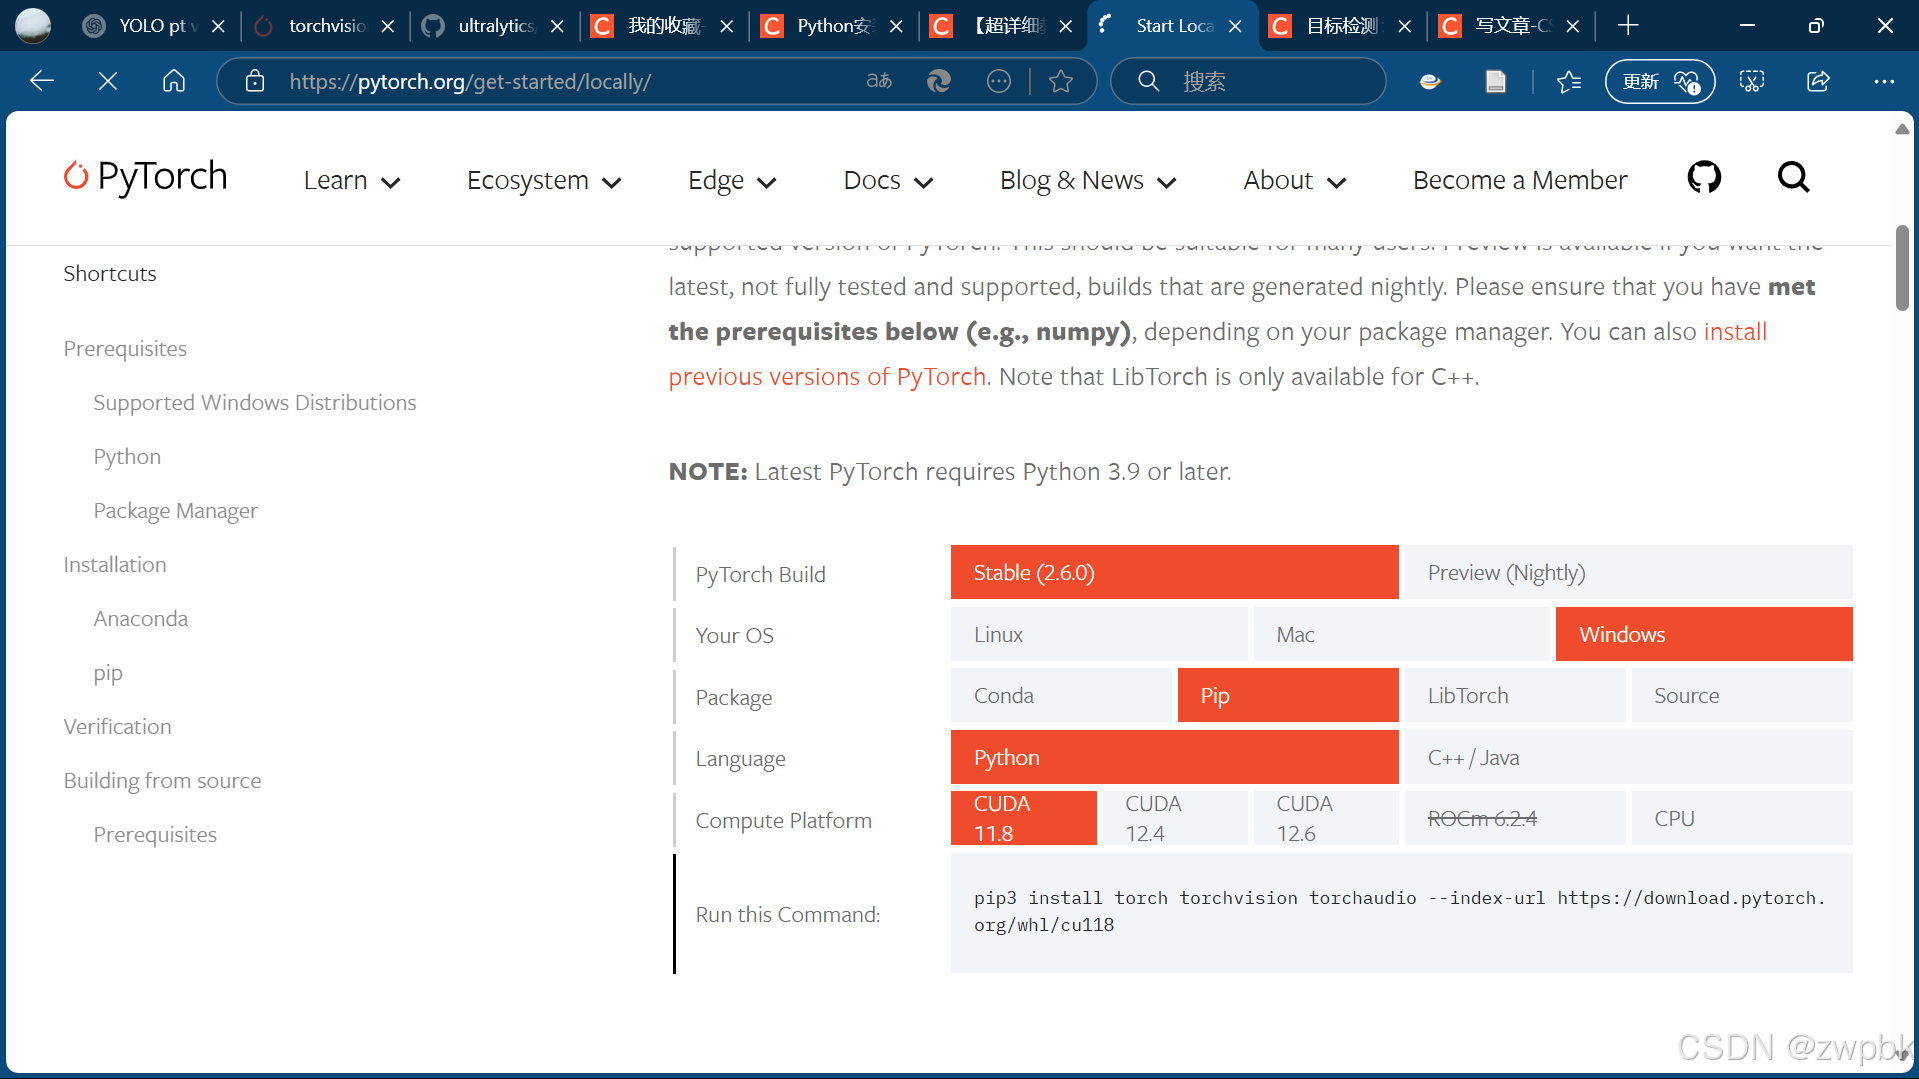Select LibTorch package option
The height and width of the screenshot is (1079, 1919).
click(x=1515, y=695)
